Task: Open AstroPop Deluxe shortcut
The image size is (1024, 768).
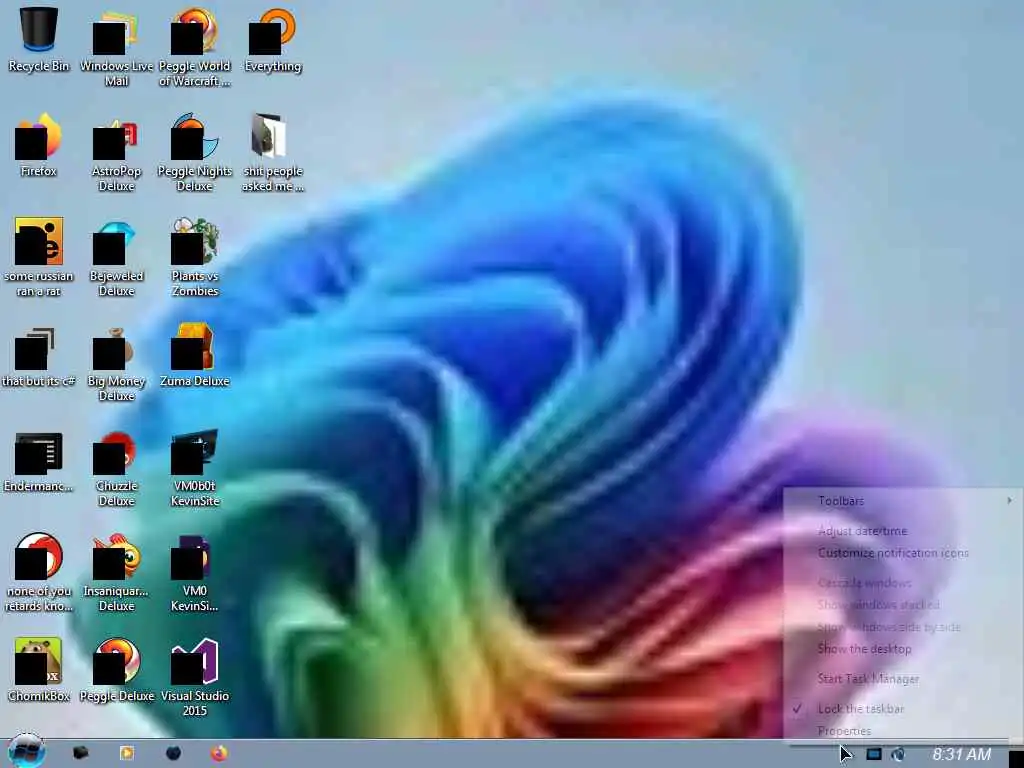Action: 116,152
